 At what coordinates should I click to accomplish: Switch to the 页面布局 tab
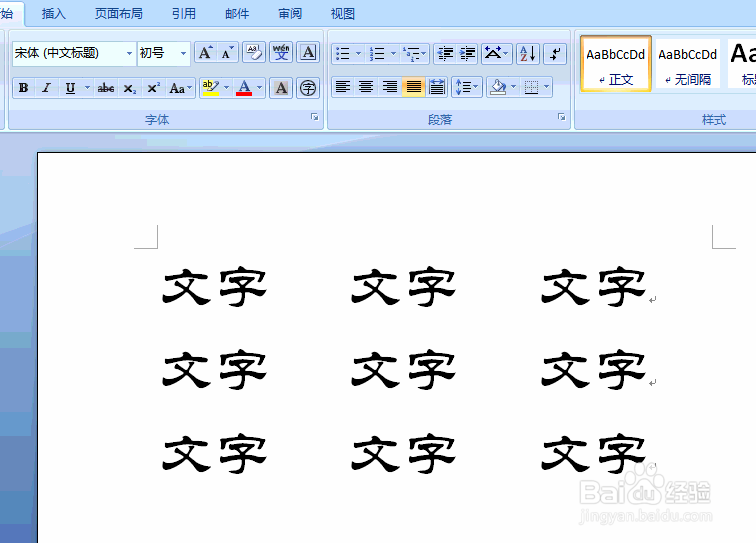(119, 14)
